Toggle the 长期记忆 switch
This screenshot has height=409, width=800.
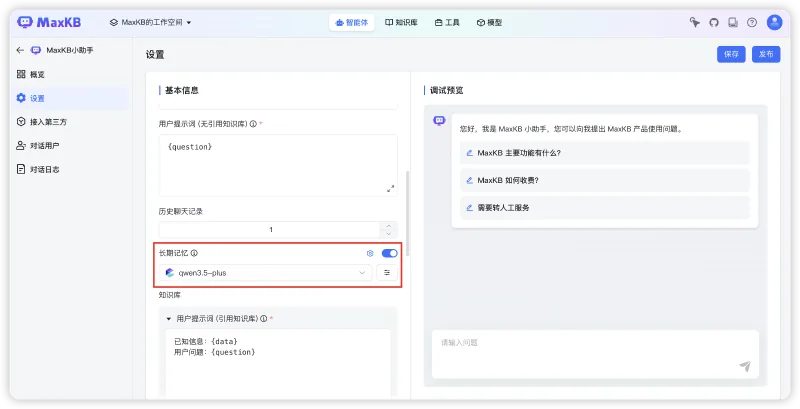(x=389, y=253)
